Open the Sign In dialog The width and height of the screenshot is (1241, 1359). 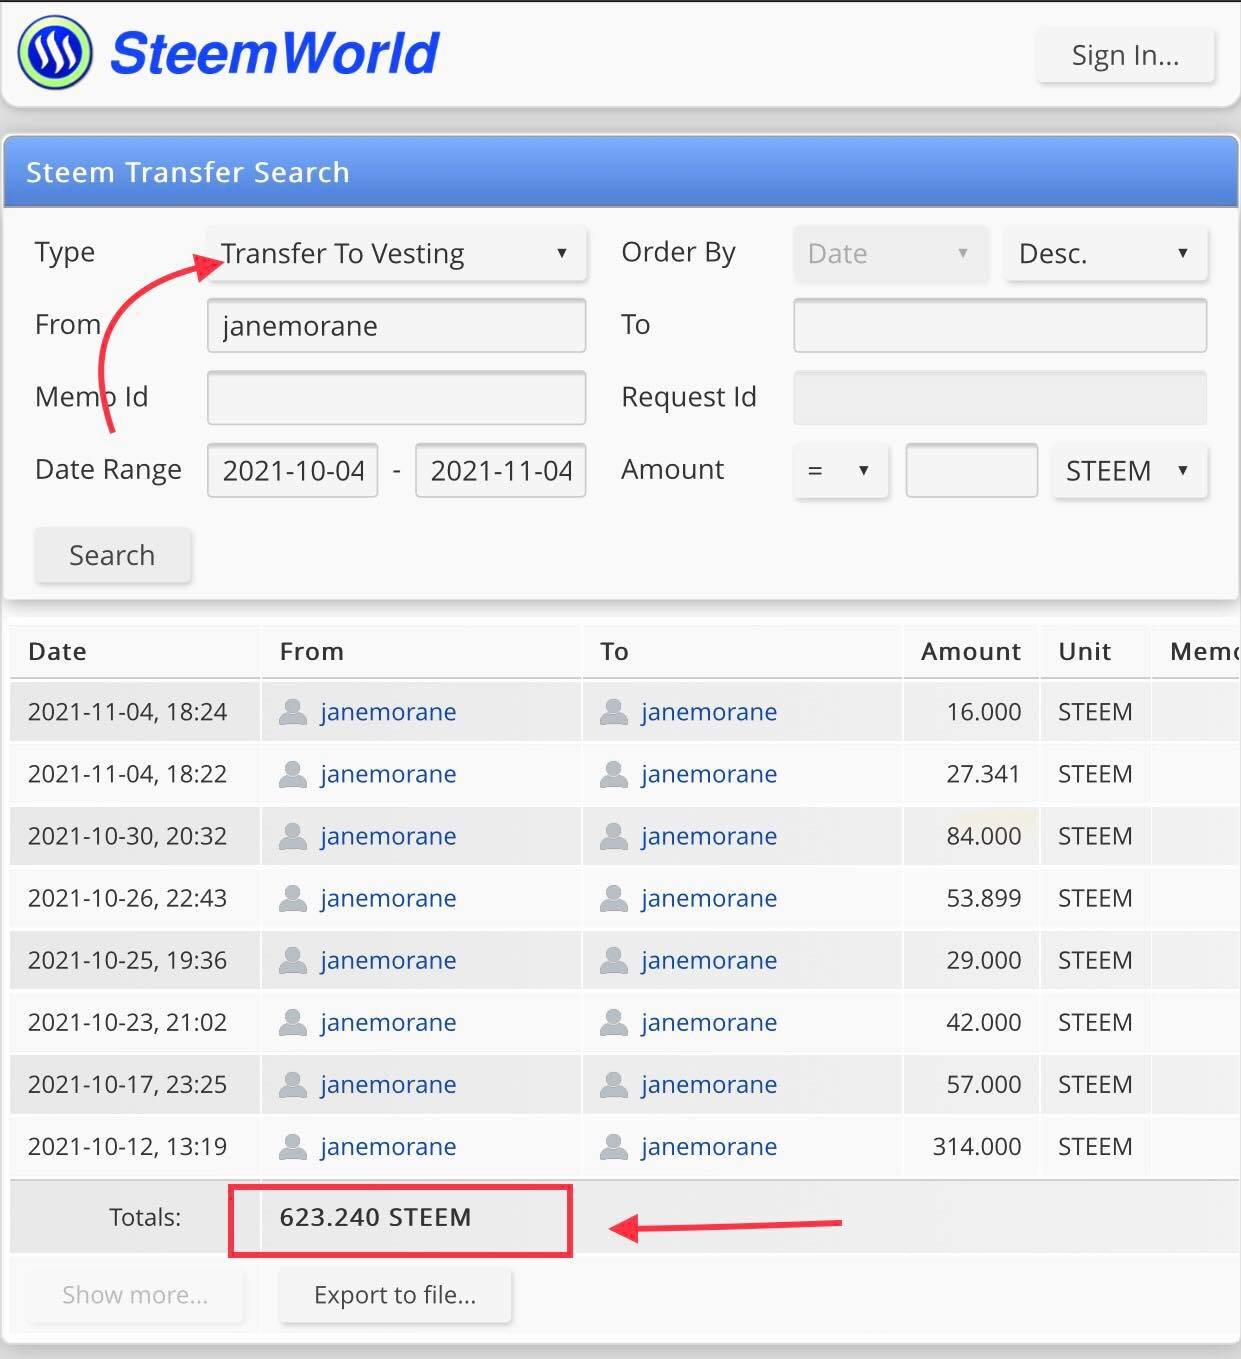pos(1125,56)
